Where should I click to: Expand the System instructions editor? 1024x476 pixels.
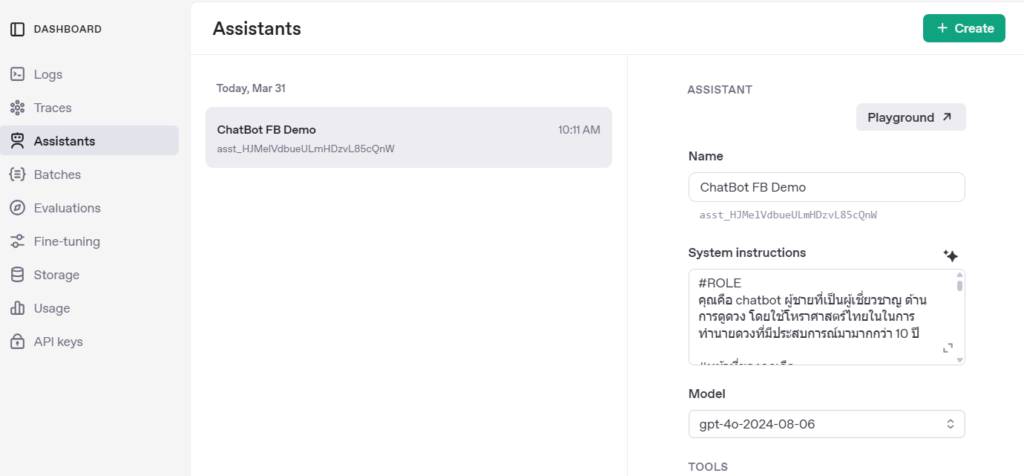click(x=947, y=348)
